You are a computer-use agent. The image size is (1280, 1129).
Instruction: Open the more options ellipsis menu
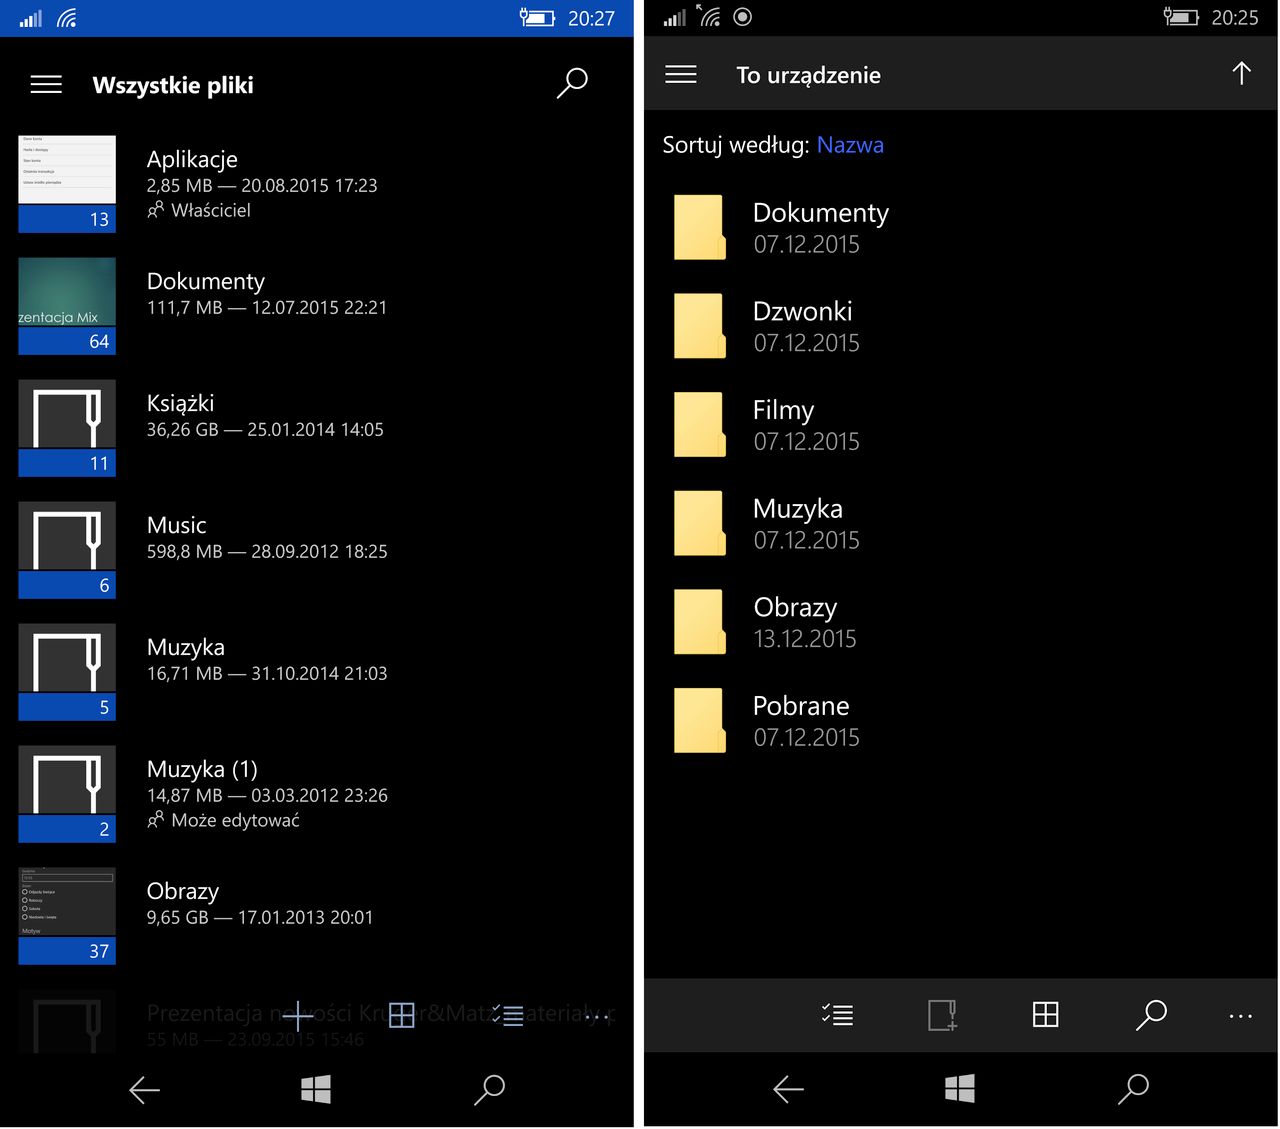tap(1240, 1015)
